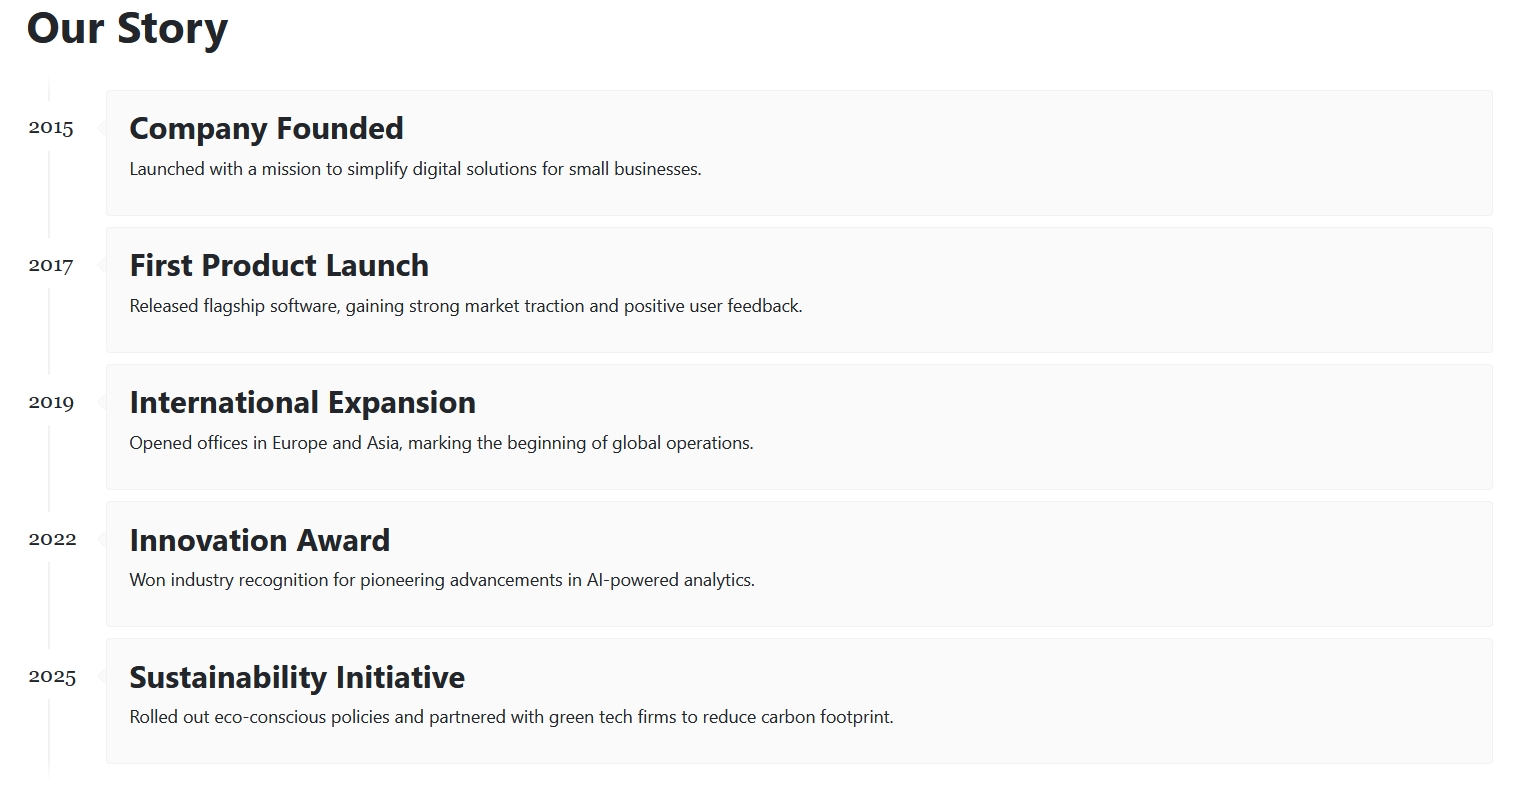Click empty area of International Expansion card
The image size is (1525, 793).
tap(1100, 427)
